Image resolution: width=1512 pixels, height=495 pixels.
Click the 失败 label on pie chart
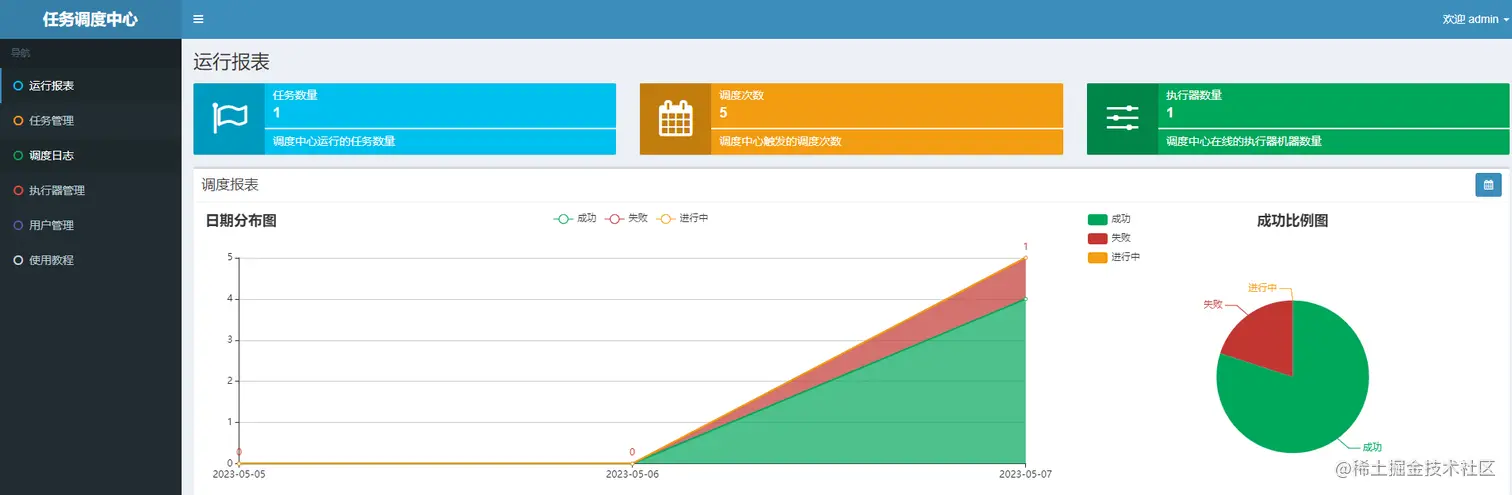tap(1212, 303)
